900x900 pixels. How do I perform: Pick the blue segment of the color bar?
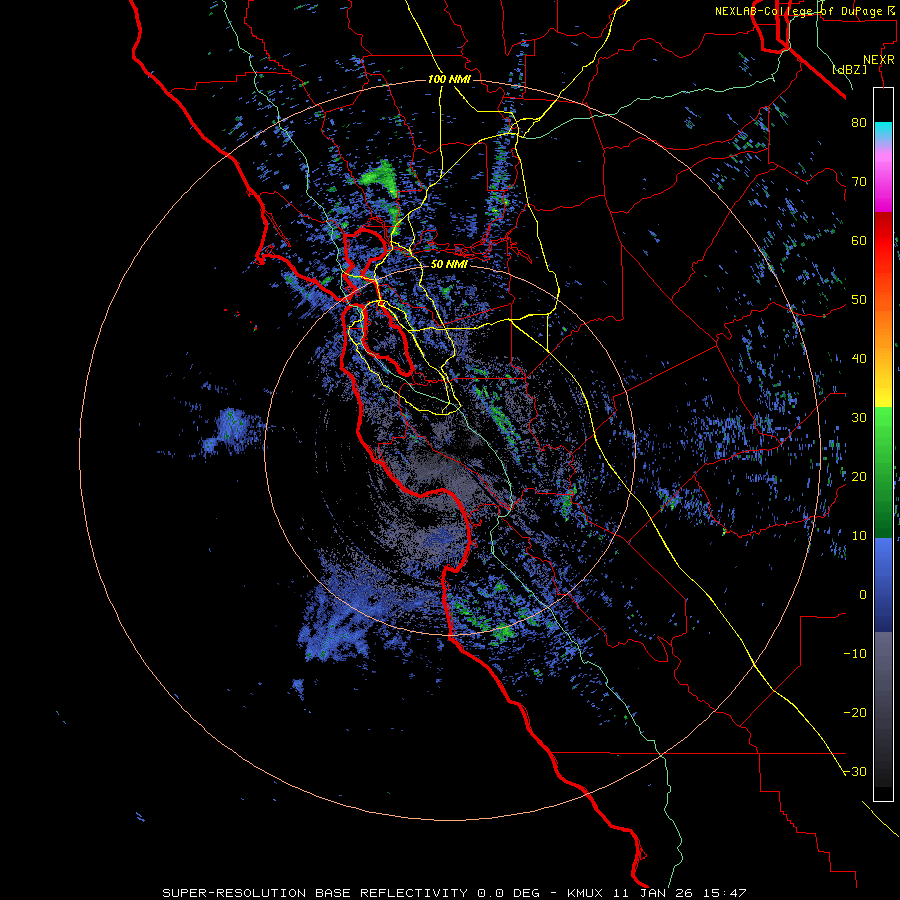(x=883, y=585)
